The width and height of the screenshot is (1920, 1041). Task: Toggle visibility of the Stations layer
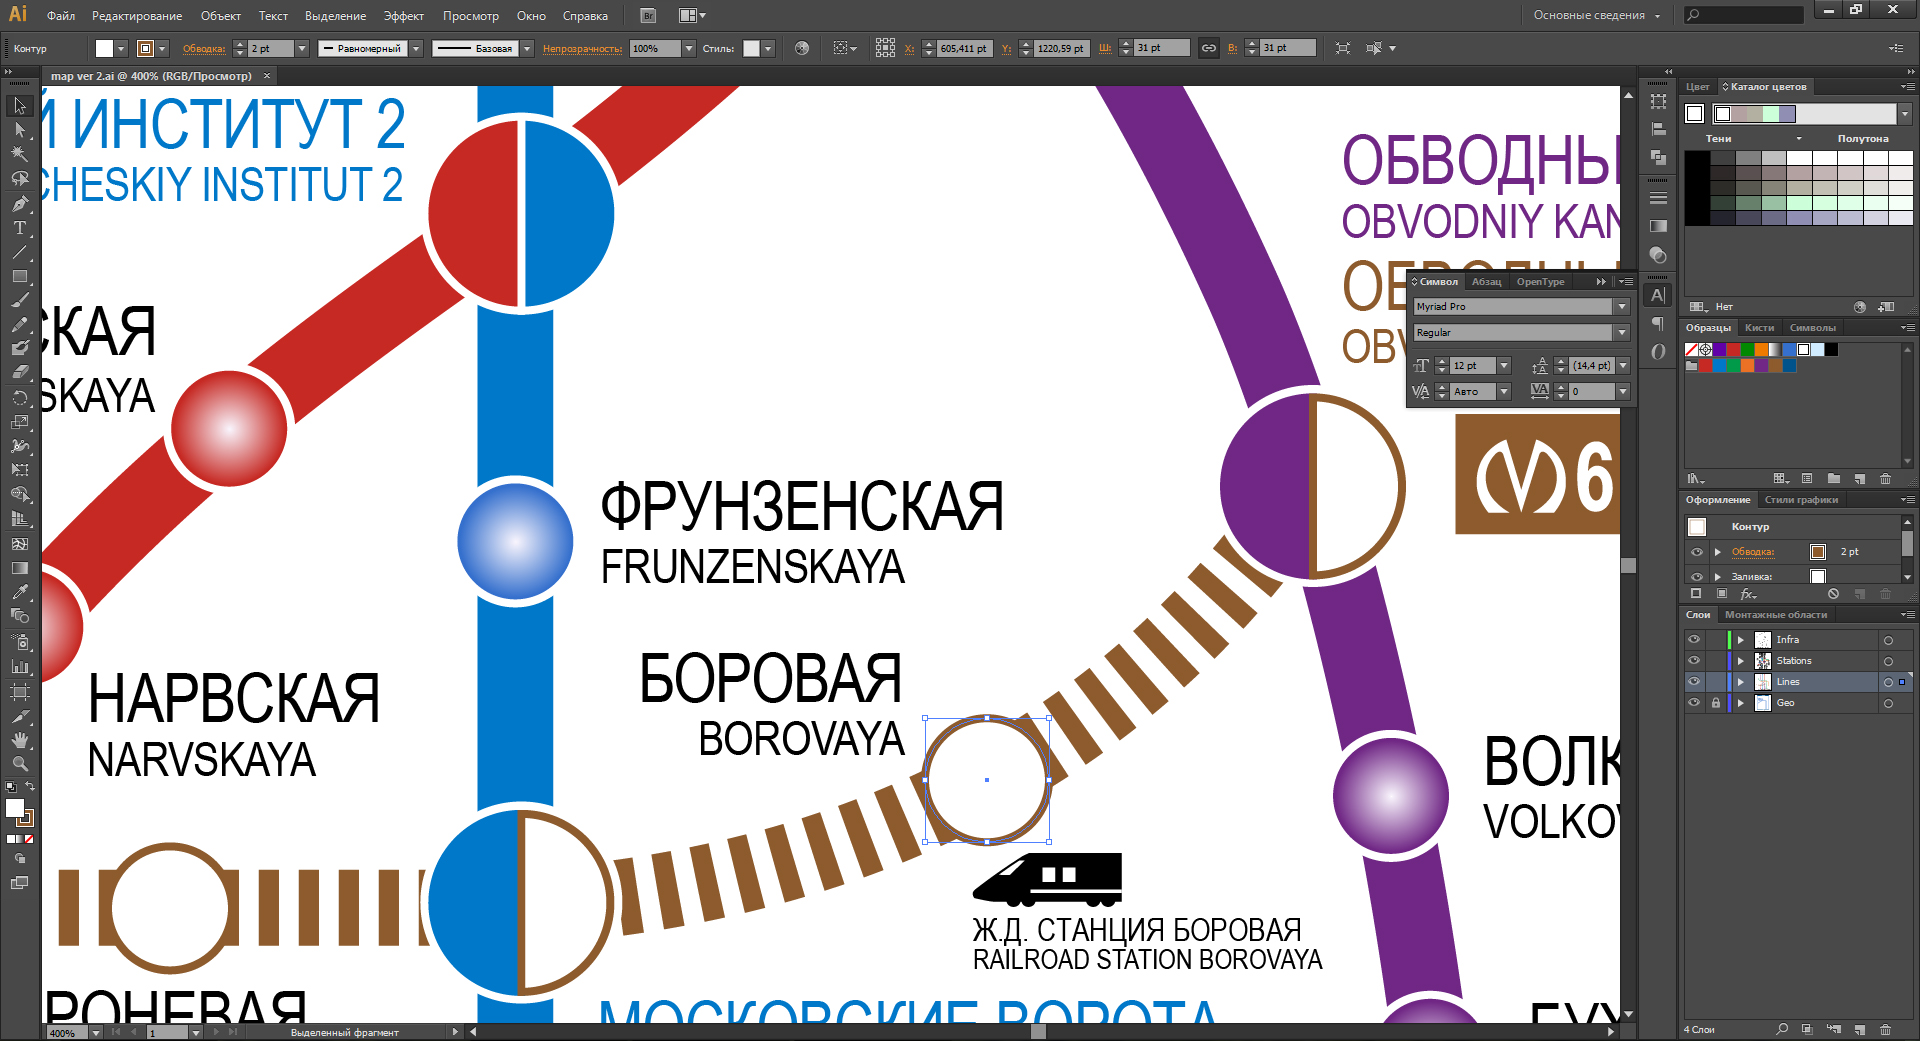[1694, 661]
